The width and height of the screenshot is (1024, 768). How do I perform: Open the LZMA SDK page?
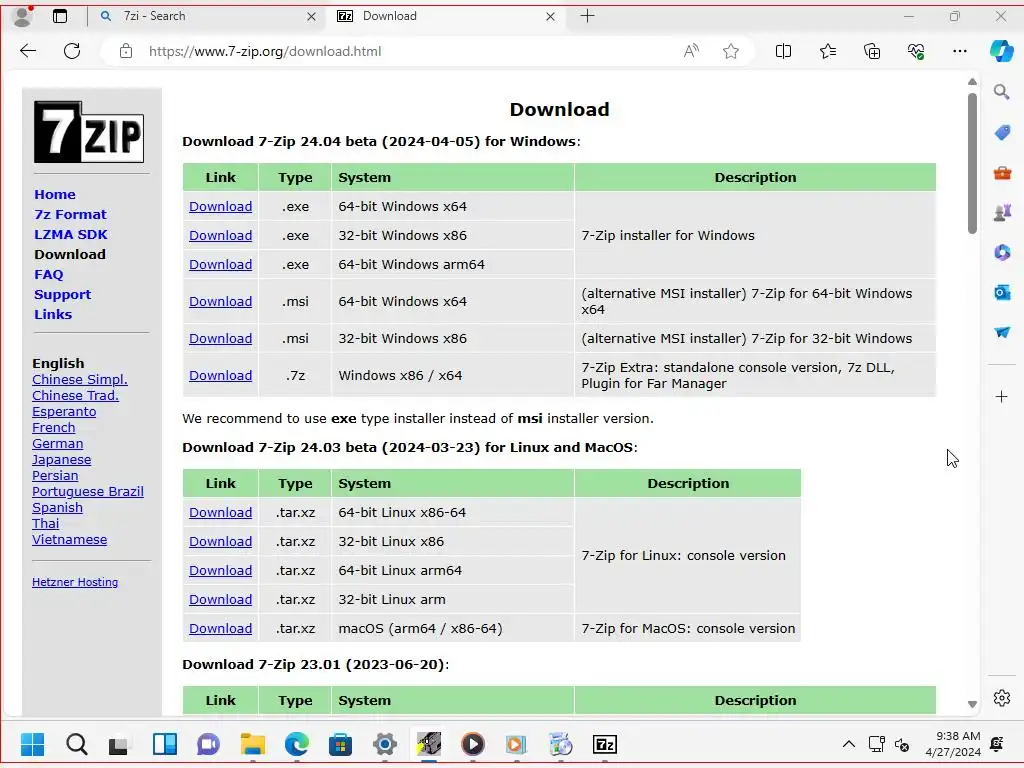click(x=71, y=234)
